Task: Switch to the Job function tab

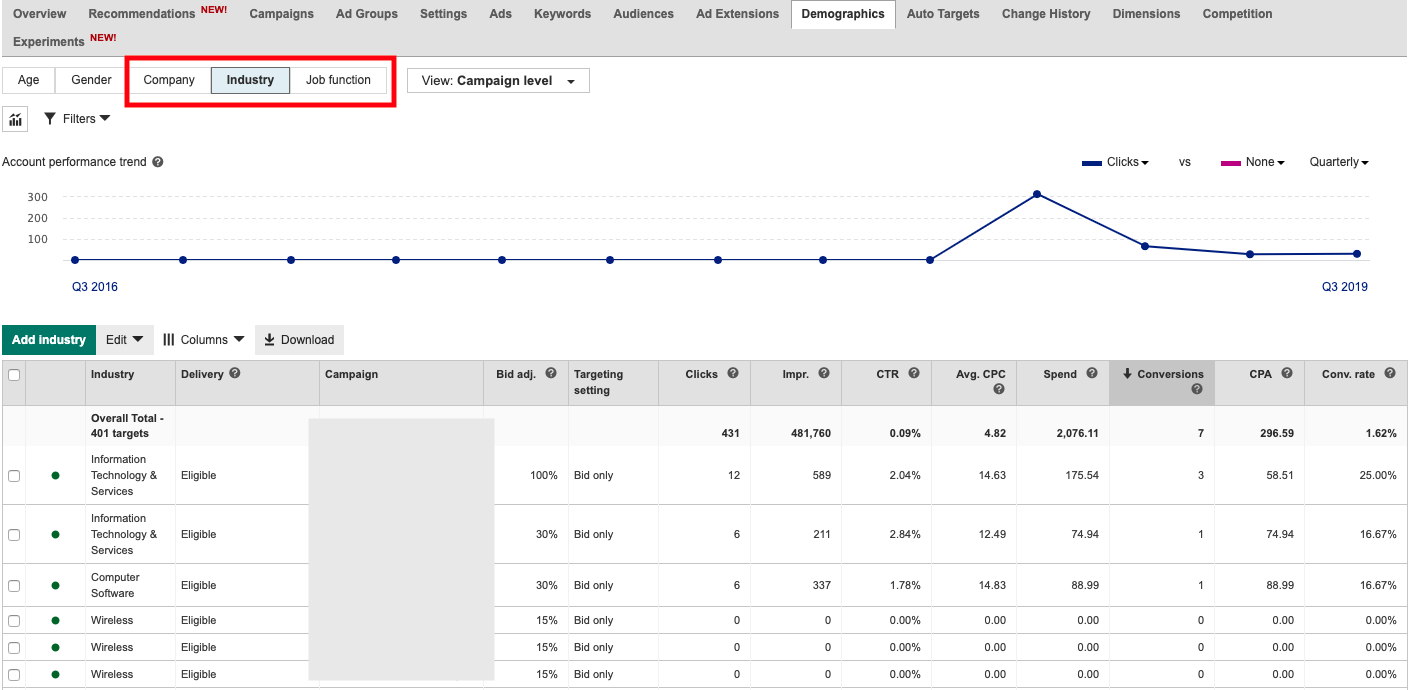Action: click(x=339, y=80)
